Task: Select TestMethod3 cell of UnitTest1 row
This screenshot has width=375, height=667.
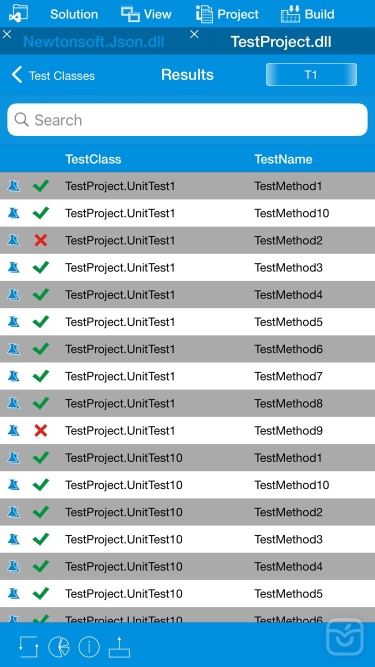Action: pos(288,267)
